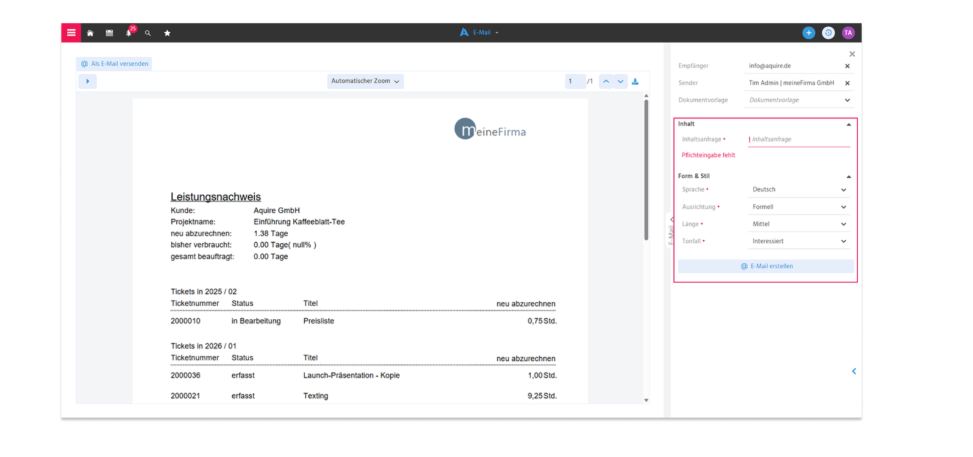
Task: Change the Tonfall dropdown value
Action: point(799,241)
